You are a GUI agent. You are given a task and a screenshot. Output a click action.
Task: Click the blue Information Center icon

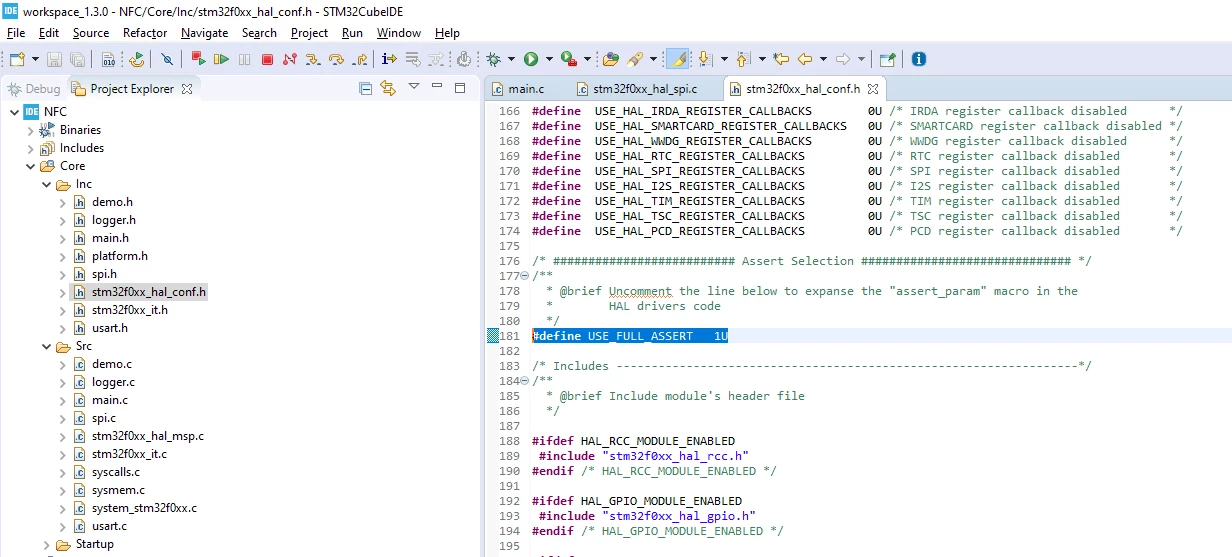tap(919, 59)
